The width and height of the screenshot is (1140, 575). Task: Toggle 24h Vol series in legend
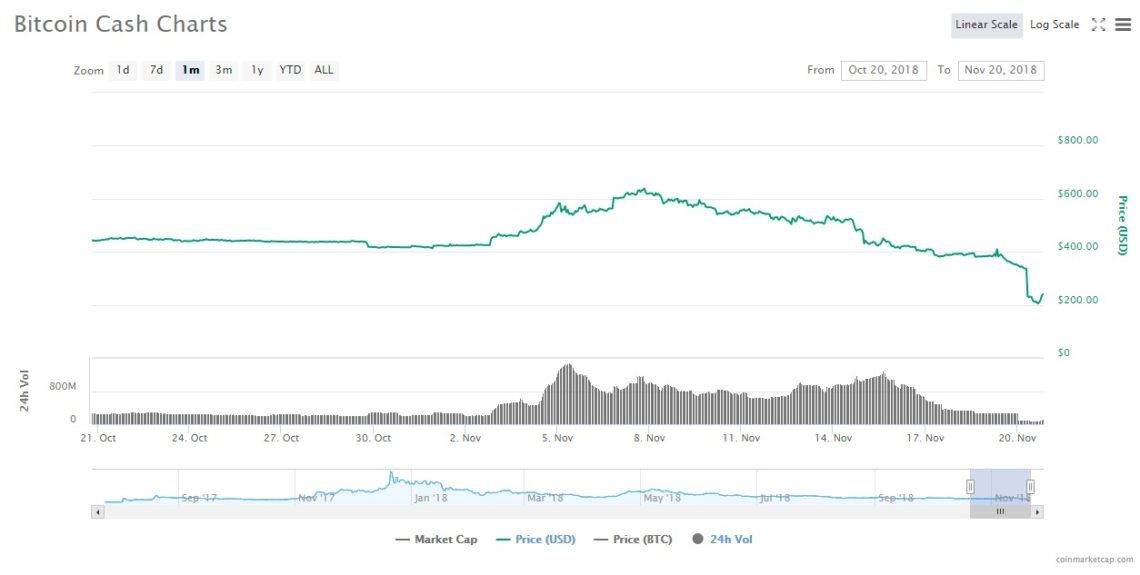tap(722, 539)
